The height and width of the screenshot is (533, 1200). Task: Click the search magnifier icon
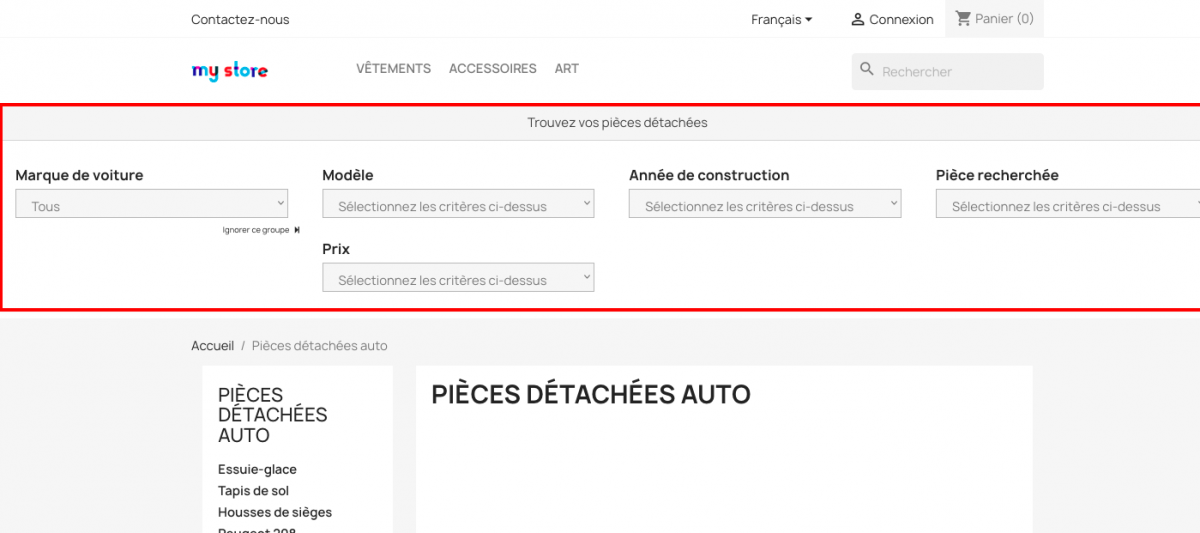click(x=867, y=71)
